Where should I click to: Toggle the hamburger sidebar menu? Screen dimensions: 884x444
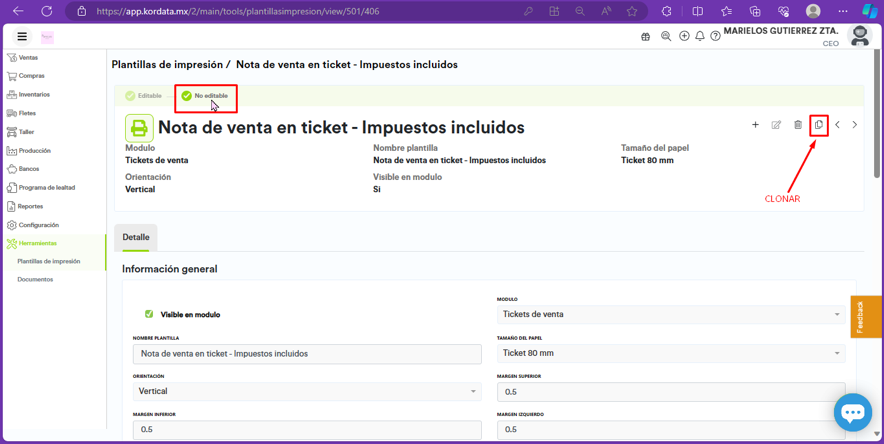point(22,36)
